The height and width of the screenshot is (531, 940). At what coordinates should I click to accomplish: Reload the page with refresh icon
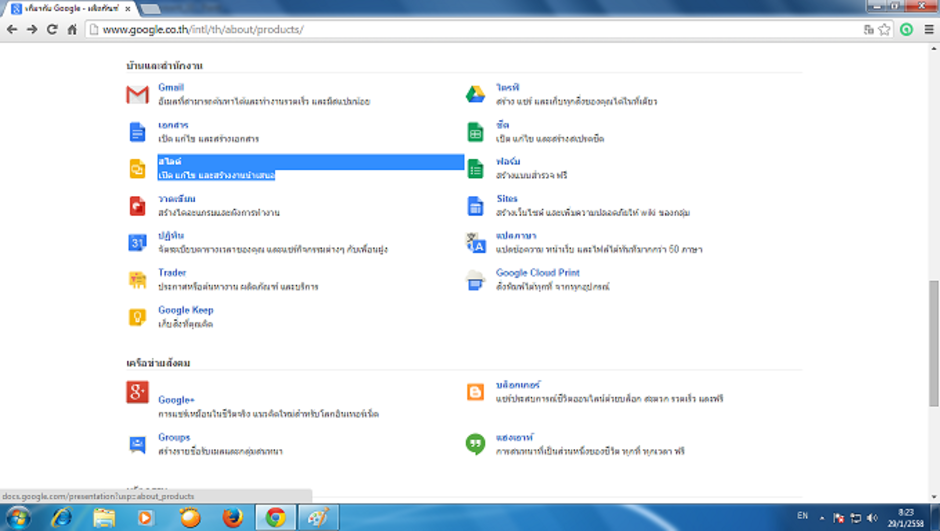point(52,29)
